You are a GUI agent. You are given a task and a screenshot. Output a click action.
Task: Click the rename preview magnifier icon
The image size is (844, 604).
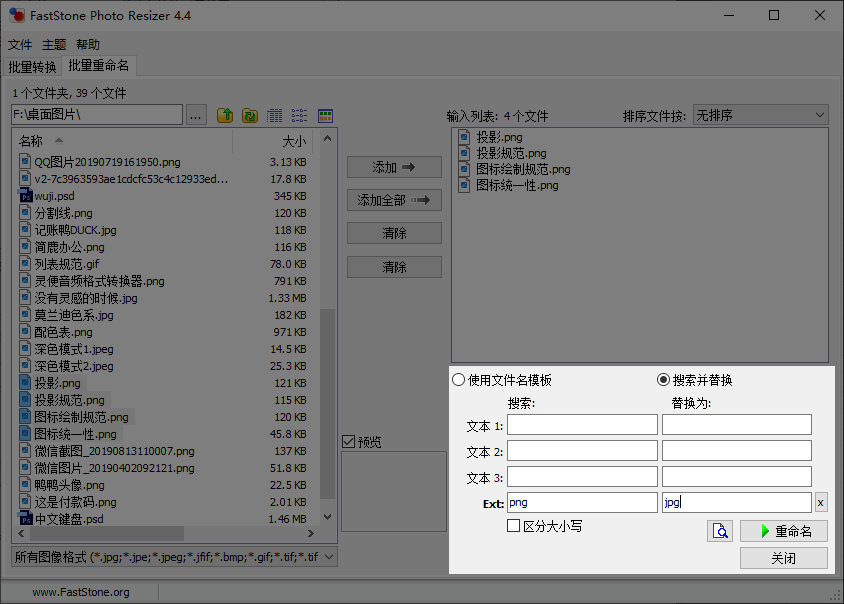click(x=720, y=531)
